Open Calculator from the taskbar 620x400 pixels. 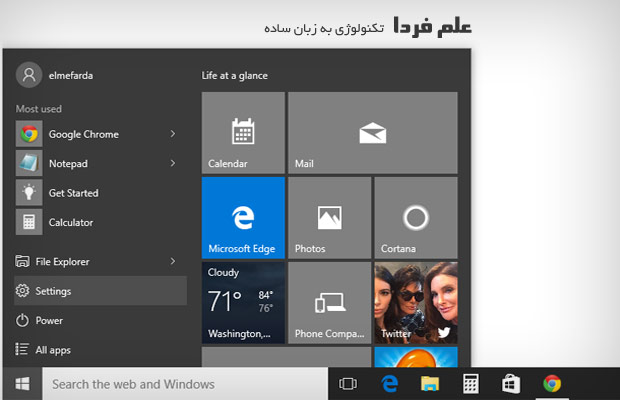pyautogui.click(x=468, y=383)
